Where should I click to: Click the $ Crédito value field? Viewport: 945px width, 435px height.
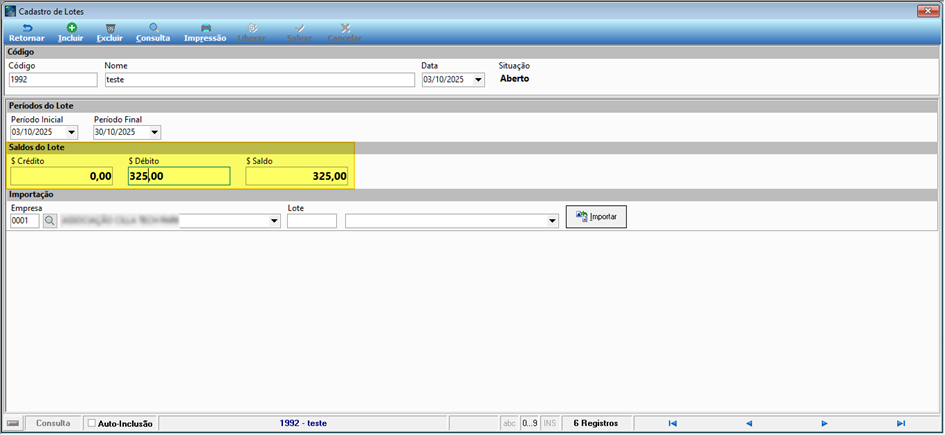pyautogui.click(x=61, y=177)
